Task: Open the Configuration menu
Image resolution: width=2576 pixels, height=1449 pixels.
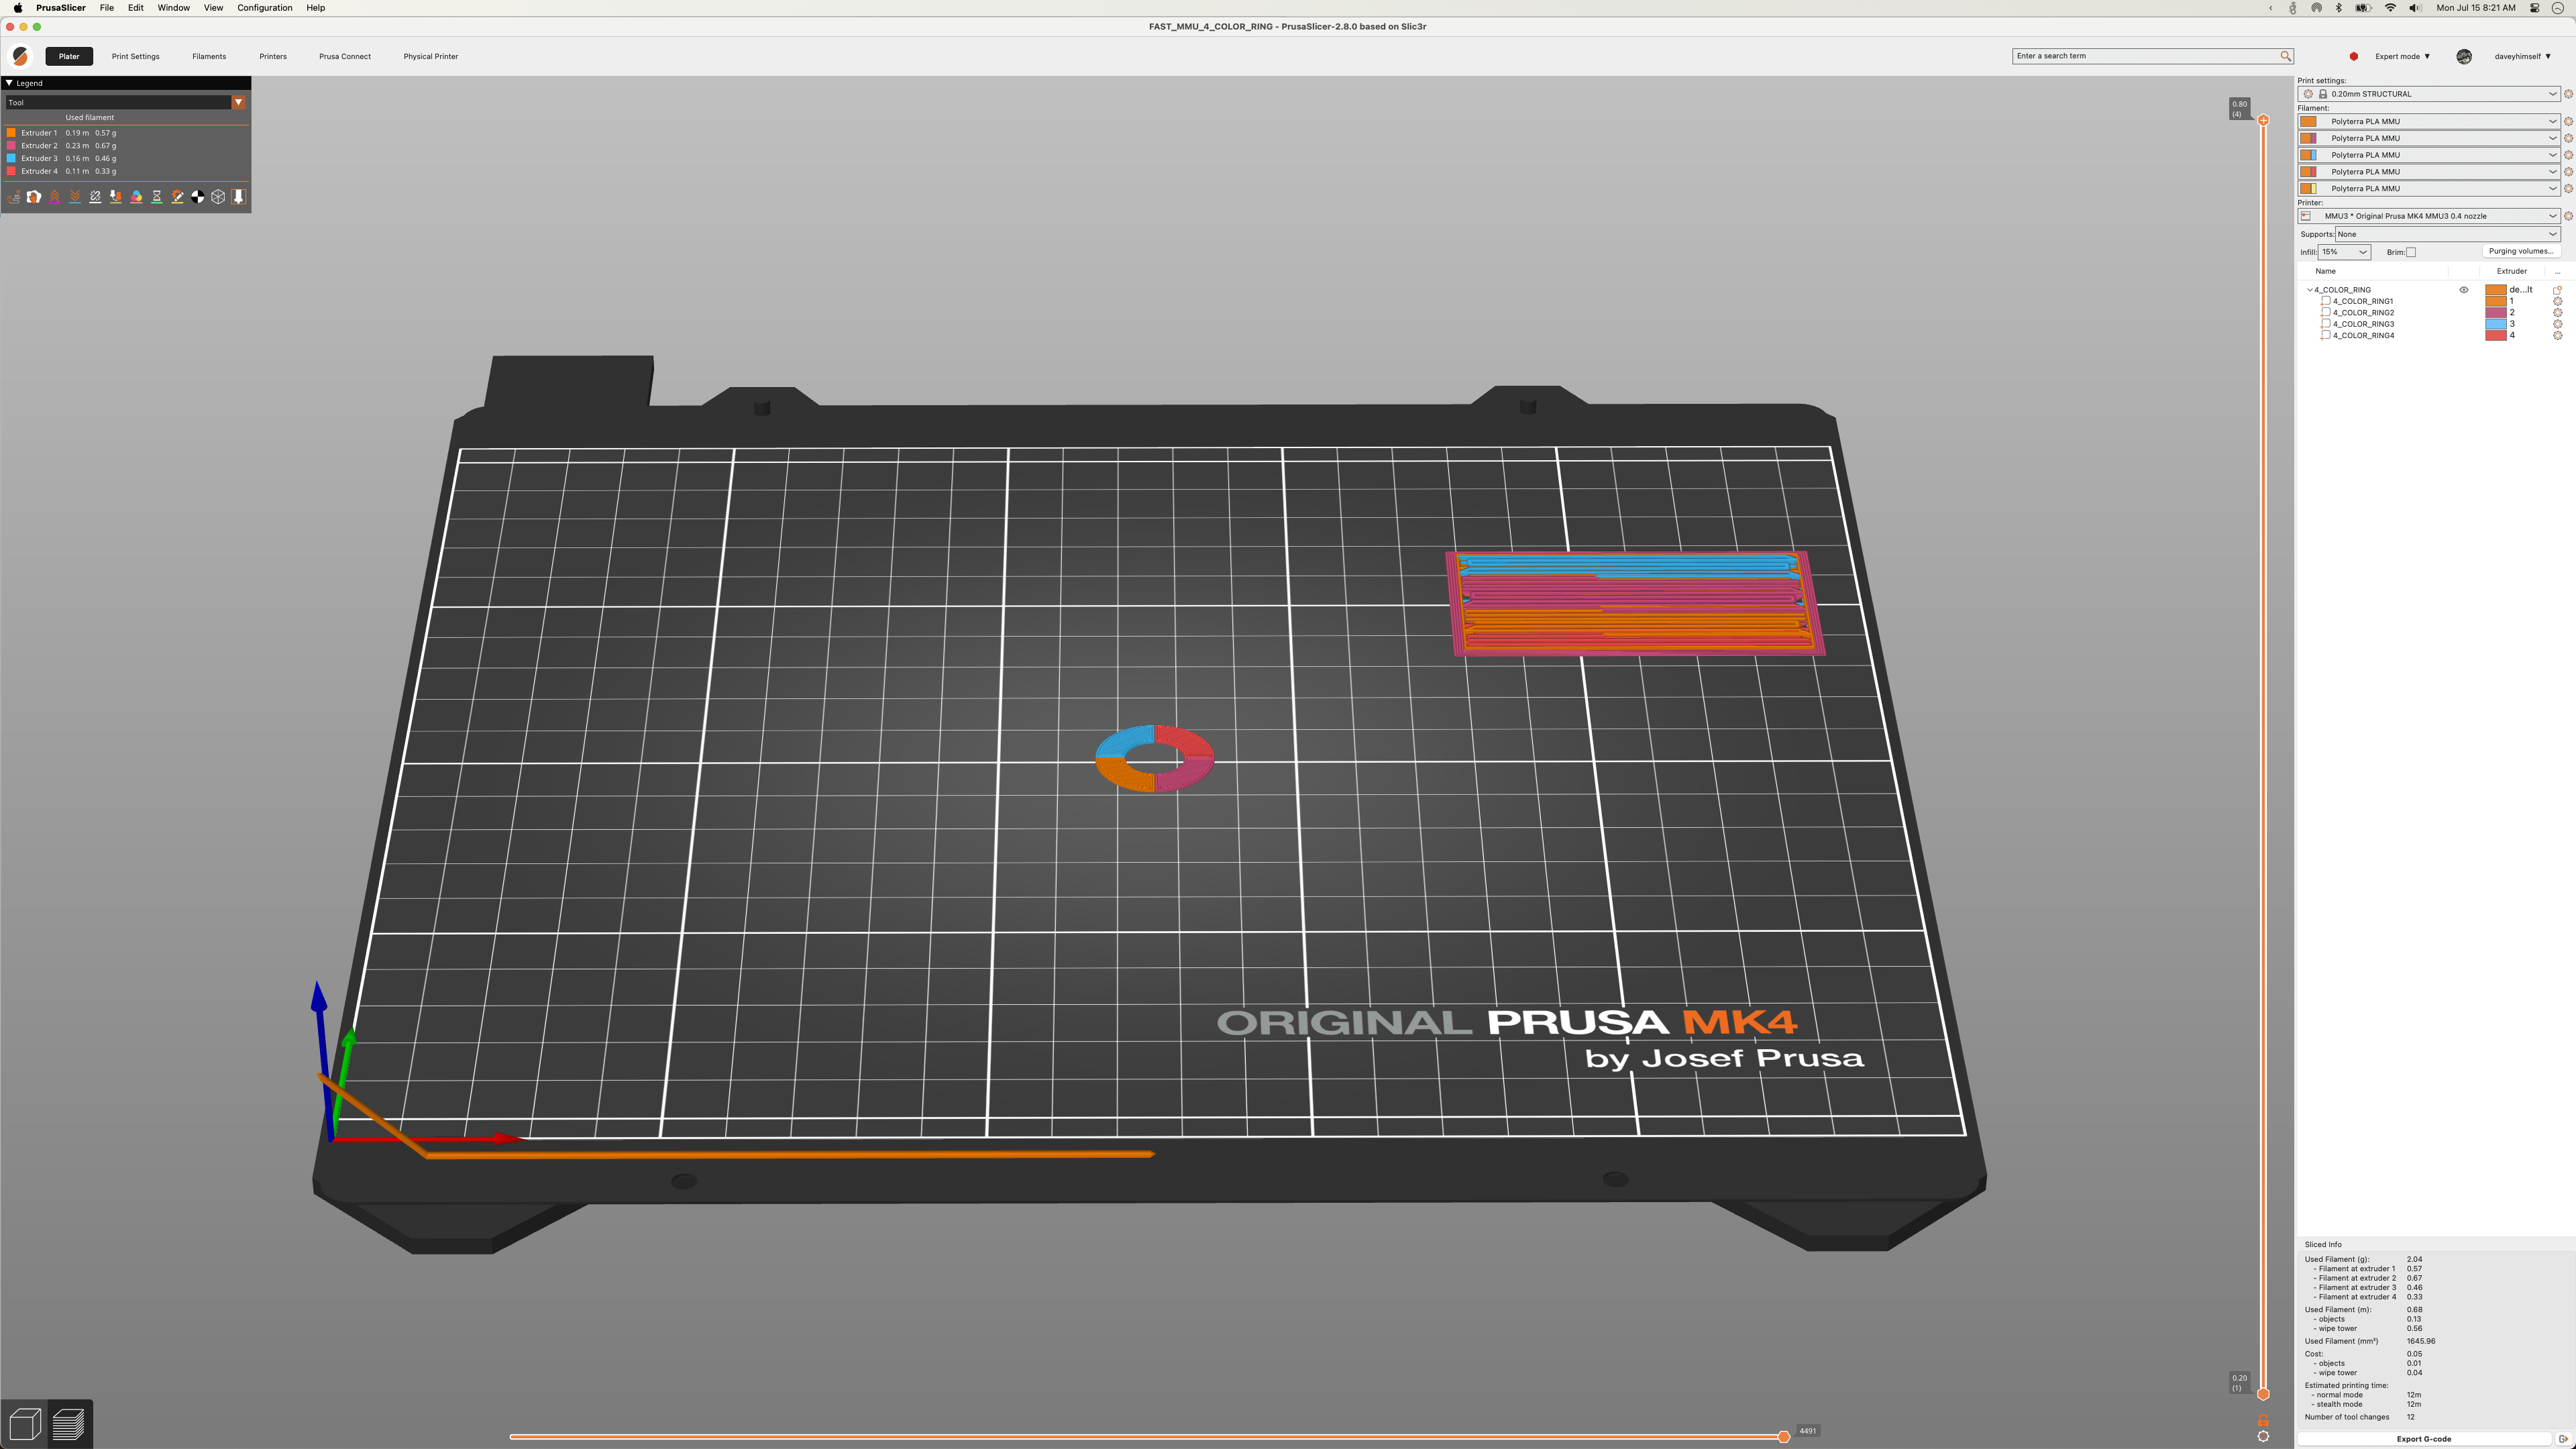Action: [x=264, y=7]
